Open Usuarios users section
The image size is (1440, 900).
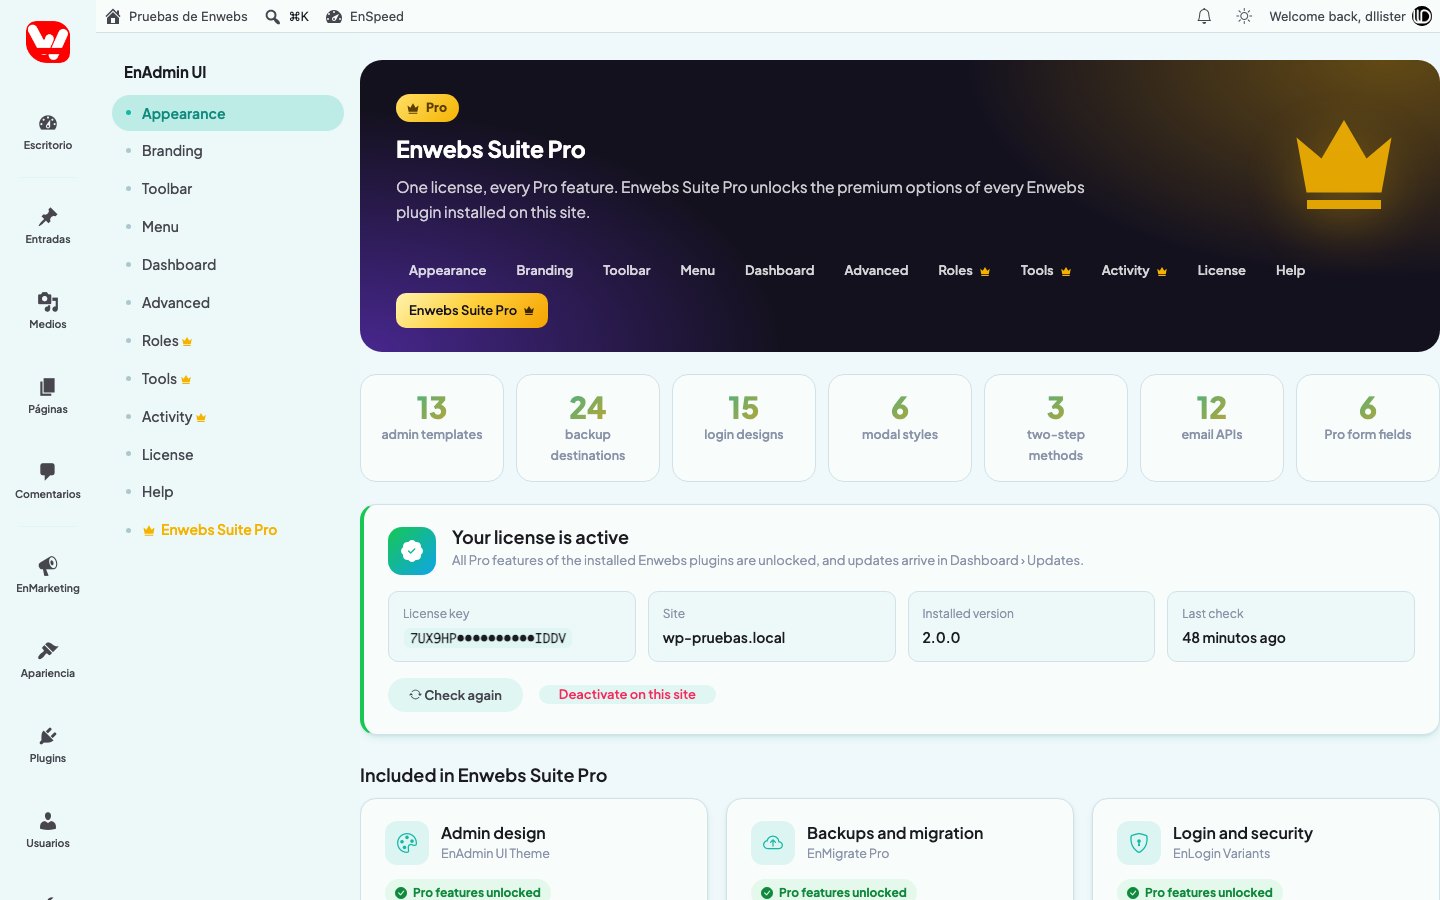[x=48, y=830]
